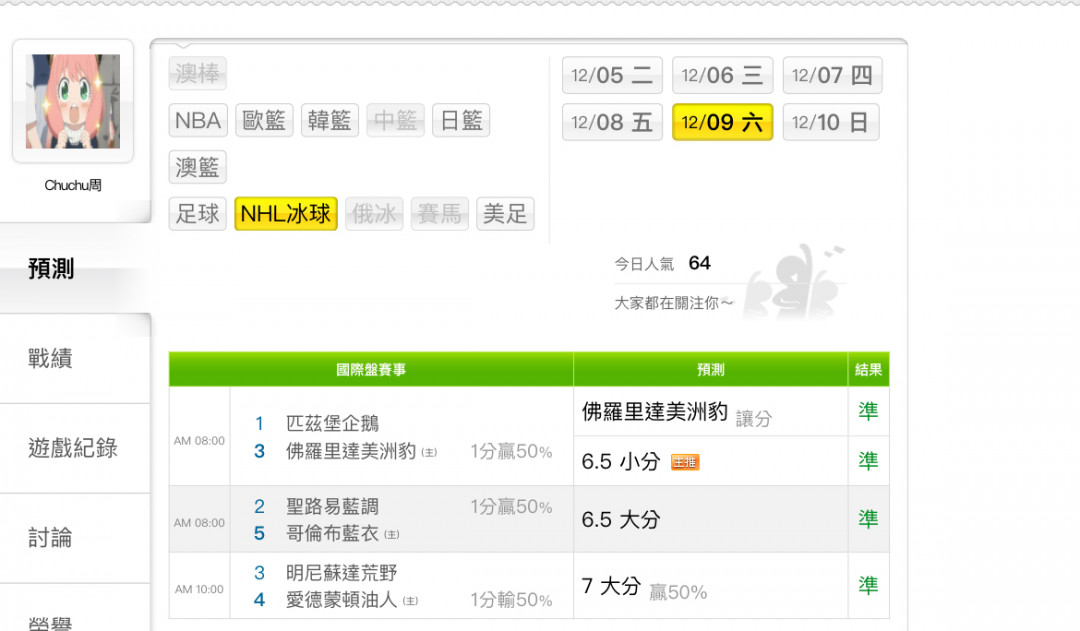1080x631 pixels.
Task: Select the NBA league filter
Action: 198,121
